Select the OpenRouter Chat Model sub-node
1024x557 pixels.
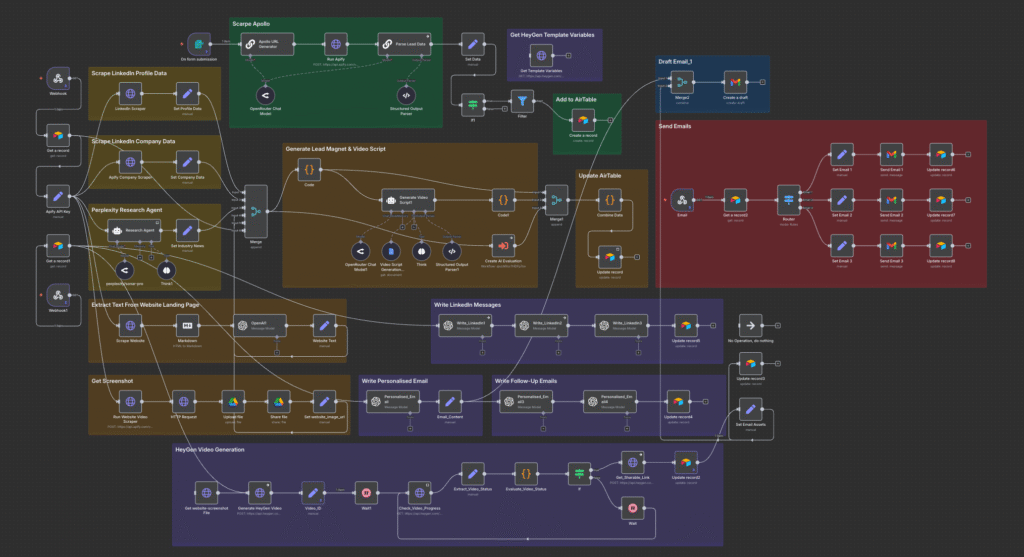pyautogui.click(x=265, y=96)
